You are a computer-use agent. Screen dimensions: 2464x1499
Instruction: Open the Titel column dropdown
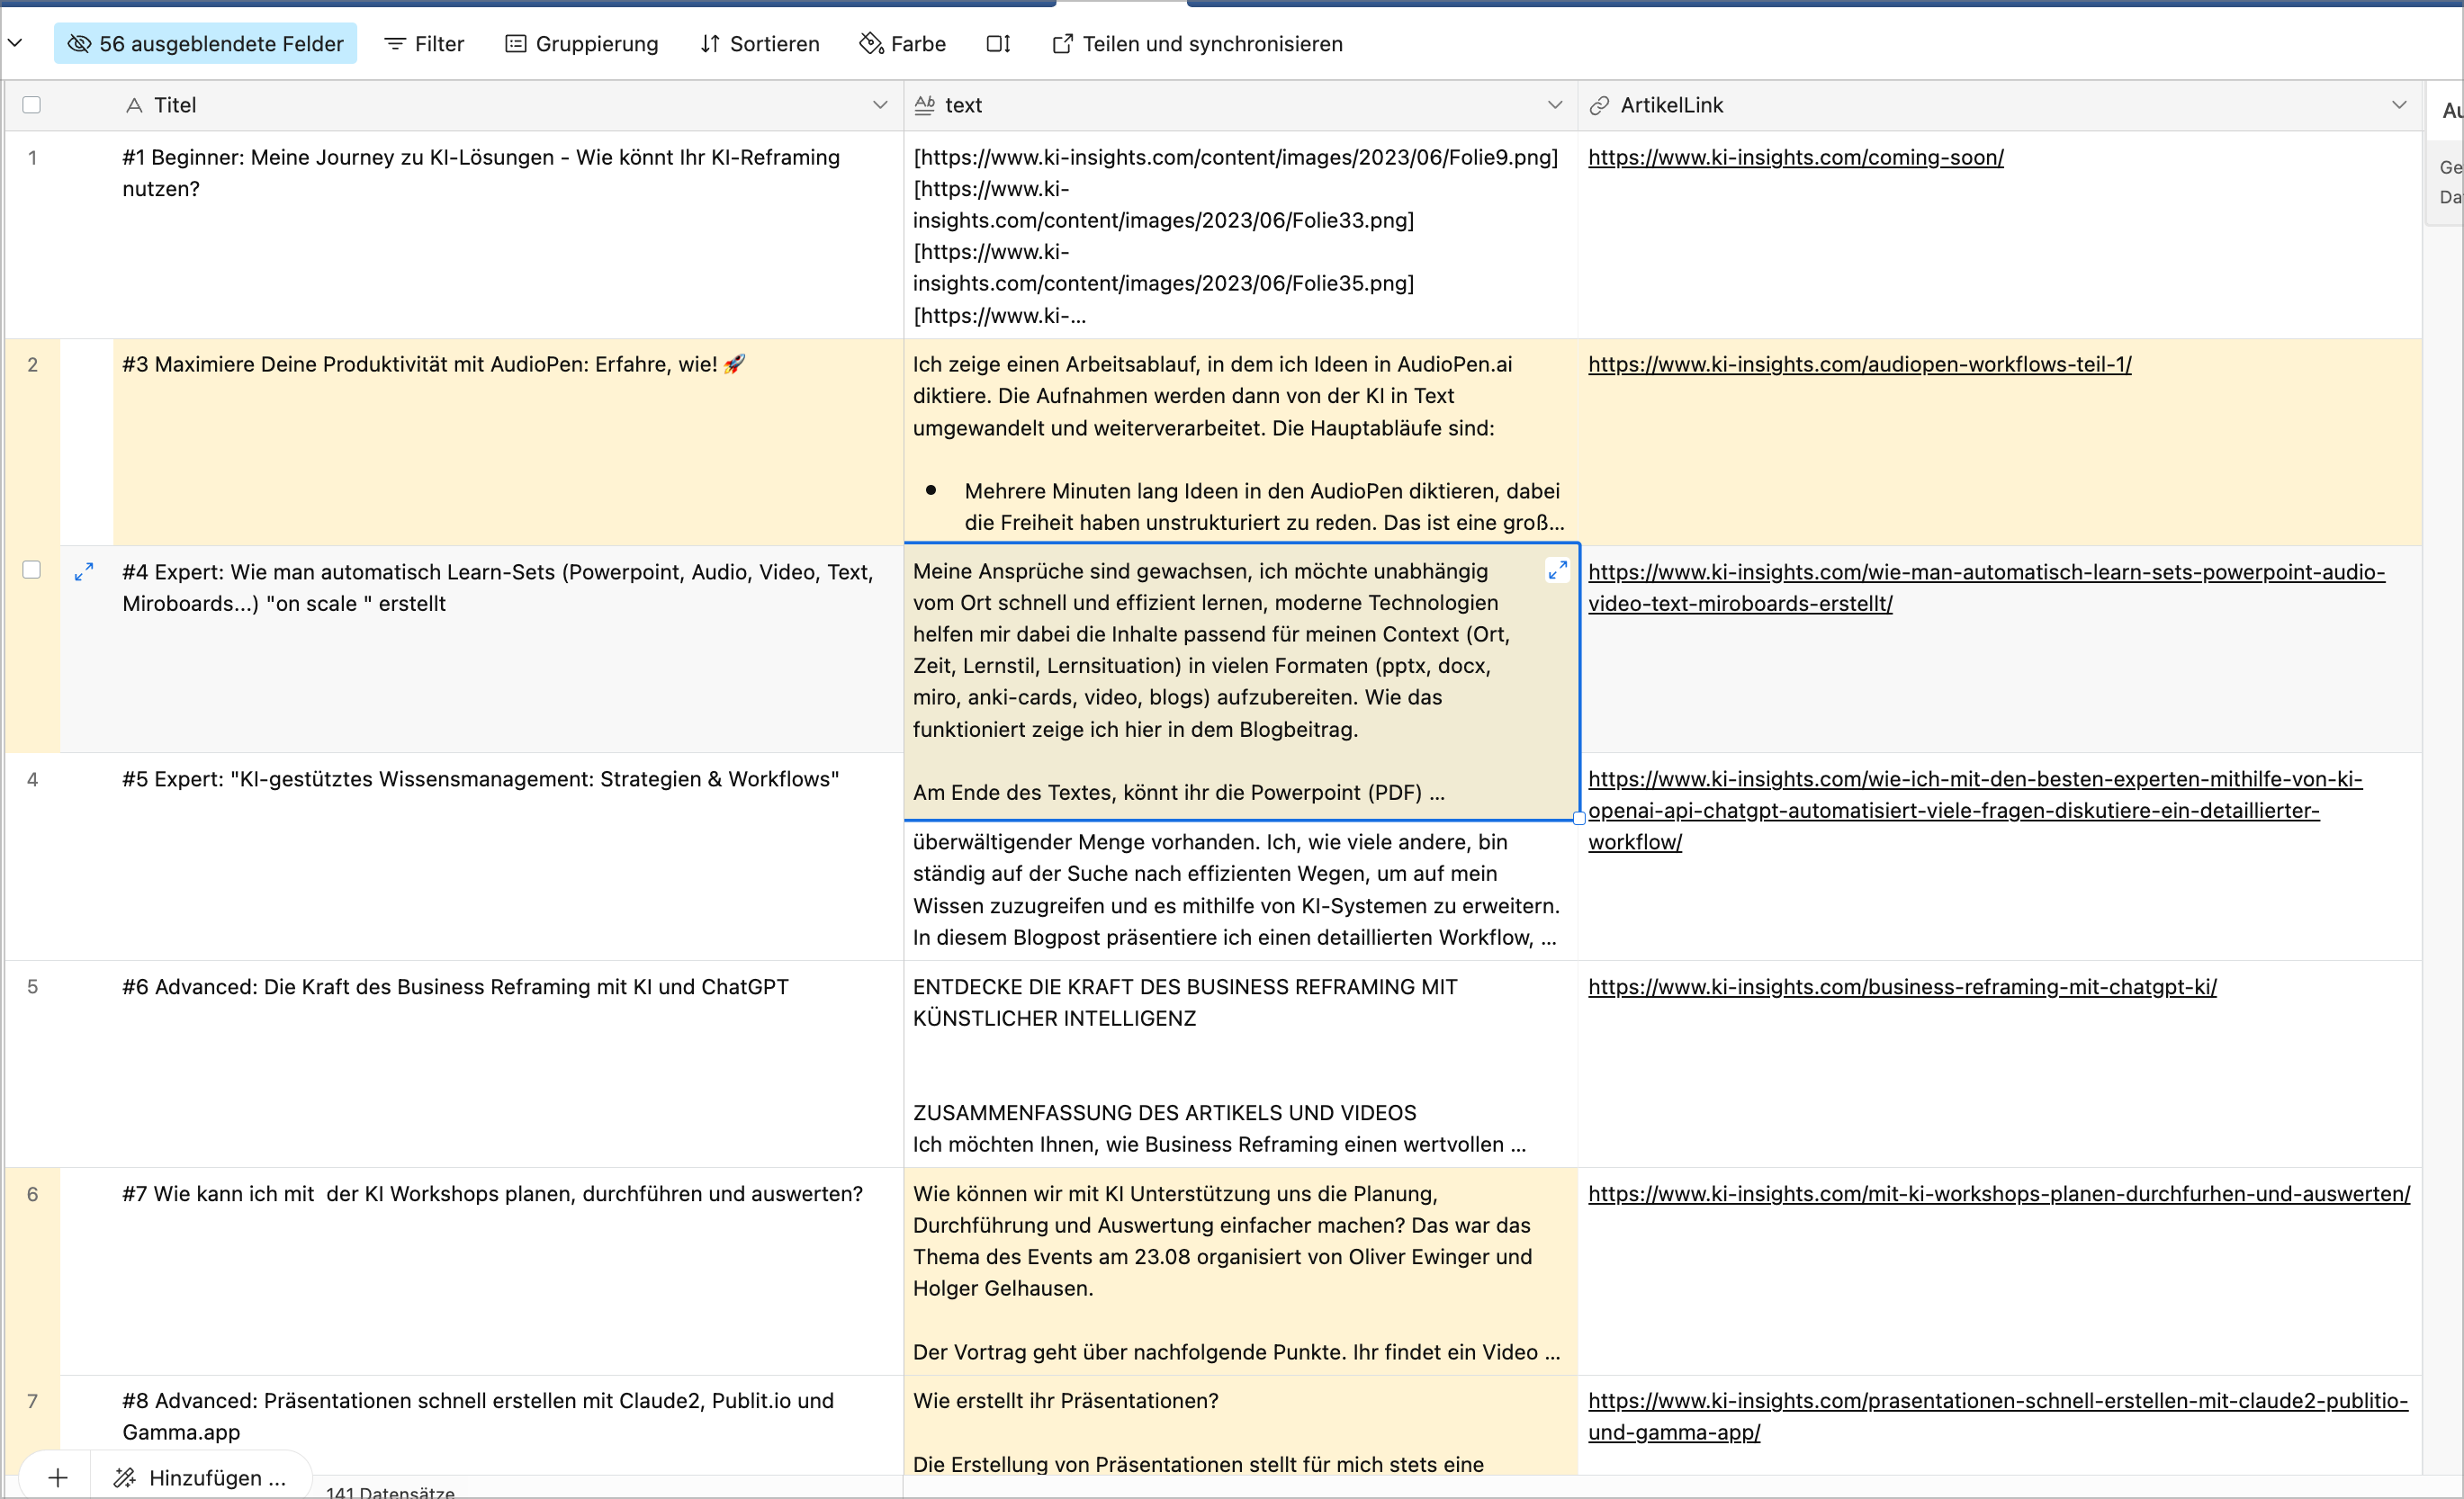[880, 105]
